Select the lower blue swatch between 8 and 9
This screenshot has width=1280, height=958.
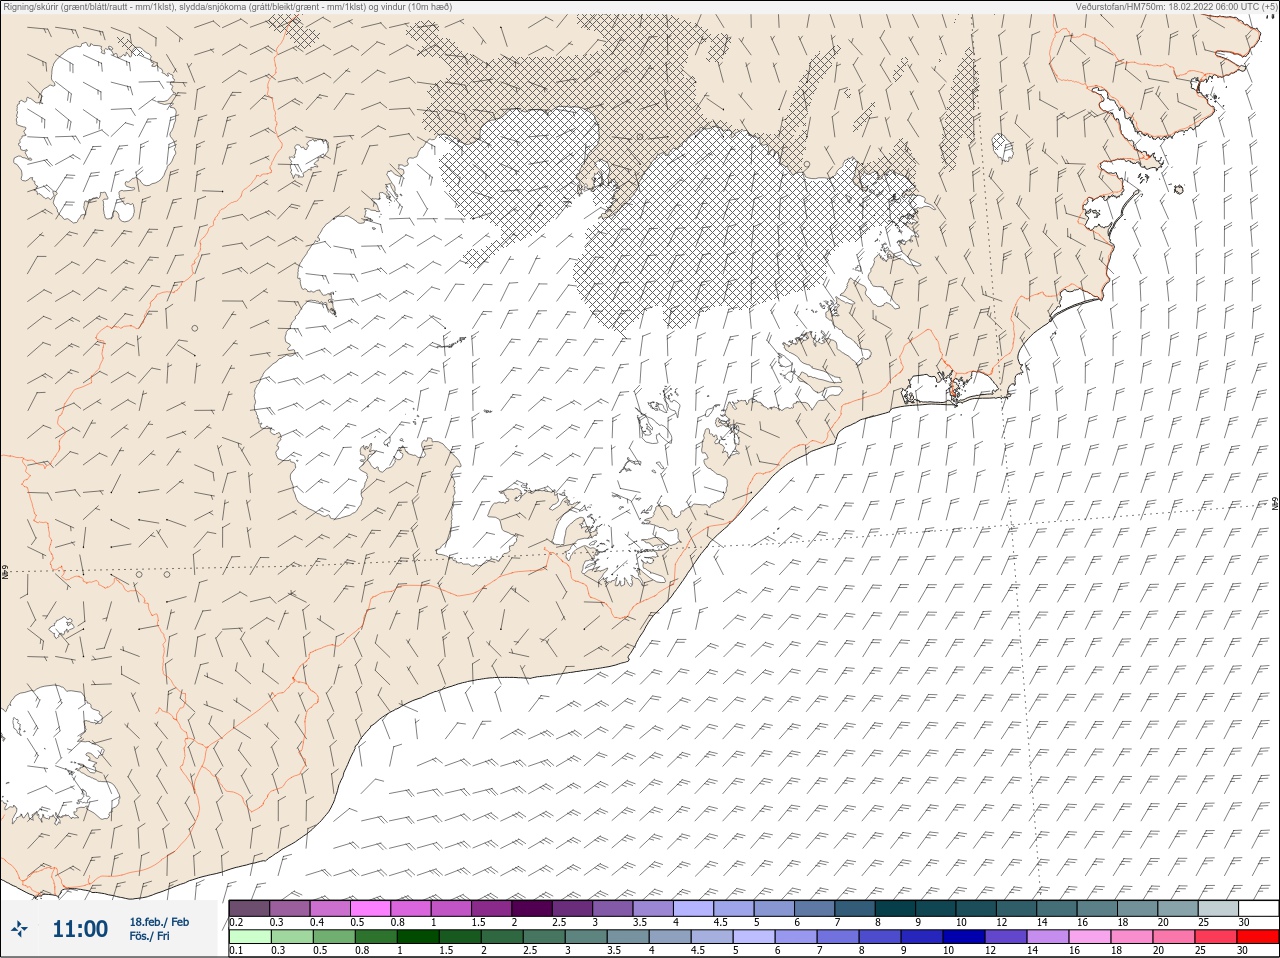click(880, 936)
